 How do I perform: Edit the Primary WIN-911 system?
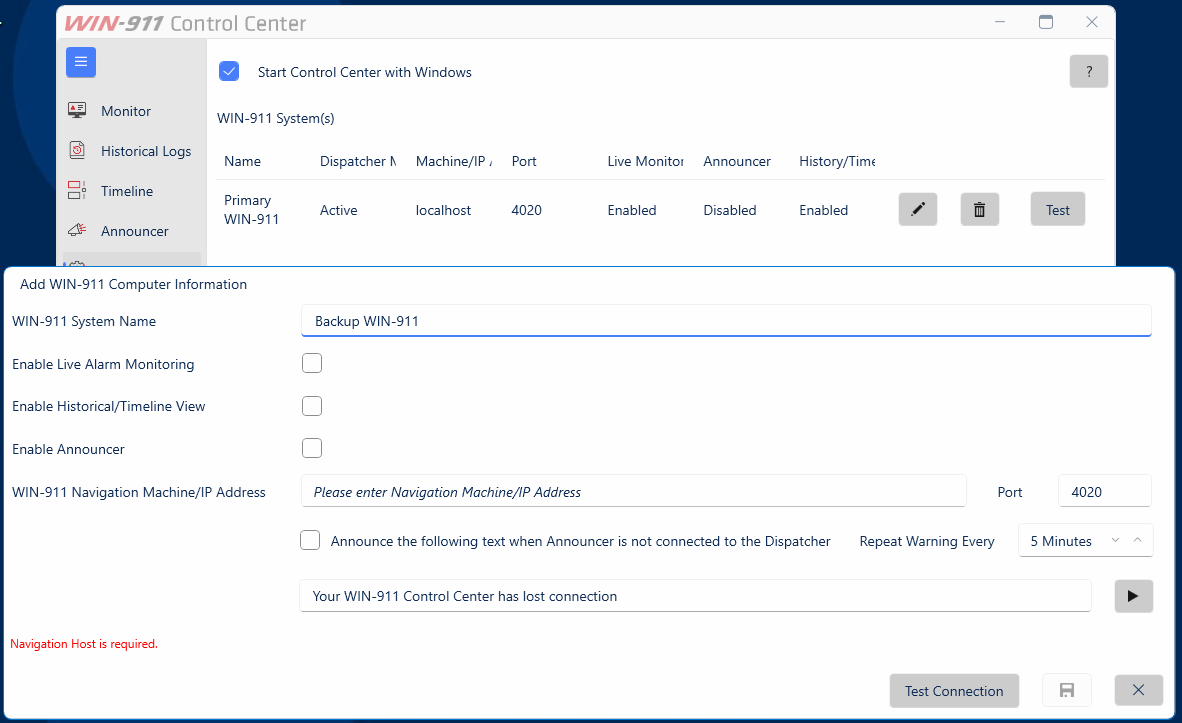(917, 209)
